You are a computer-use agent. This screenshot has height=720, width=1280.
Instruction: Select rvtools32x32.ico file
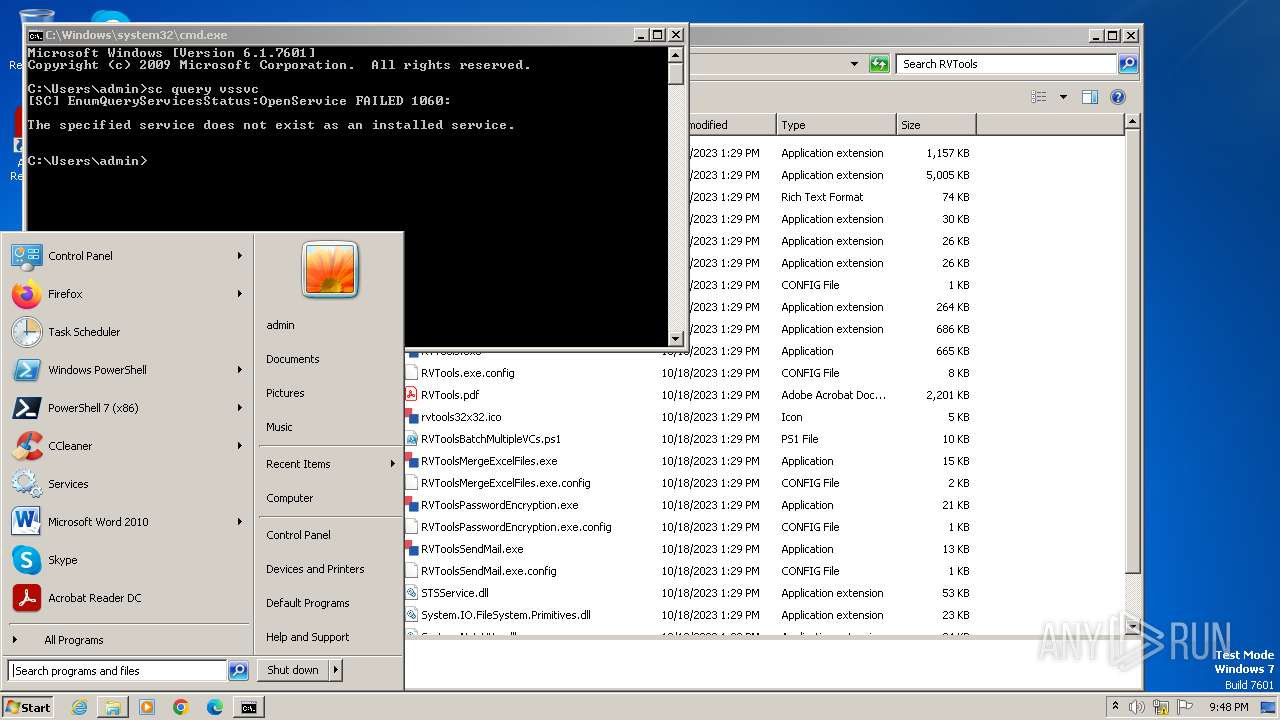pos(453,417)
